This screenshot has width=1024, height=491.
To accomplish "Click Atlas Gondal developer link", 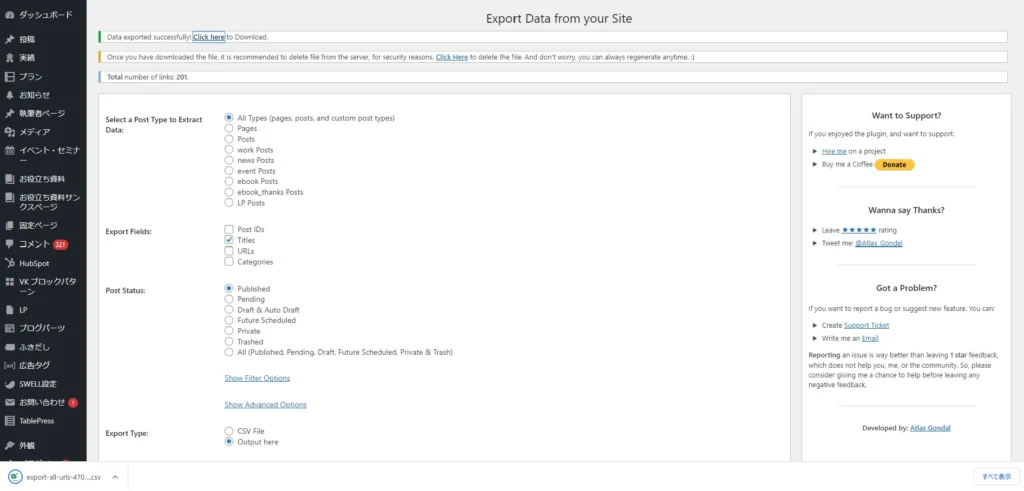I will [x=930, y=428].
